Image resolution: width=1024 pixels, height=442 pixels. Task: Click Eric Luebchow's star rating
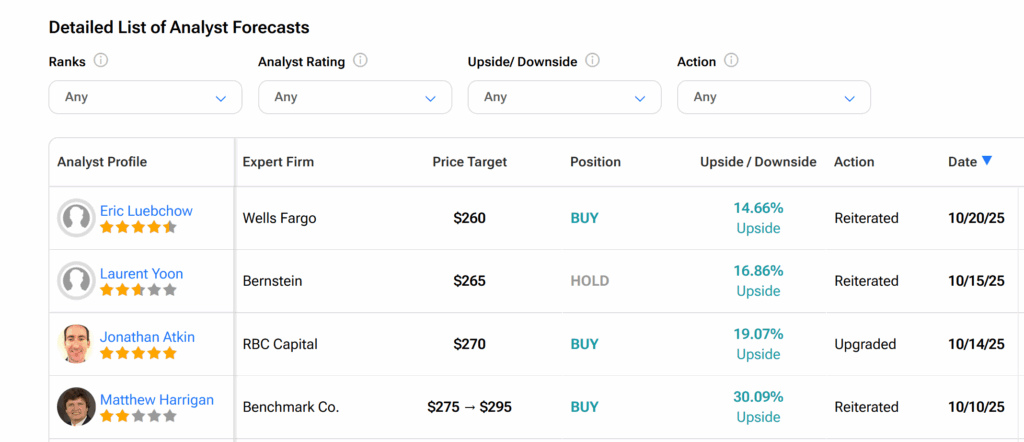tap(138, 228)
